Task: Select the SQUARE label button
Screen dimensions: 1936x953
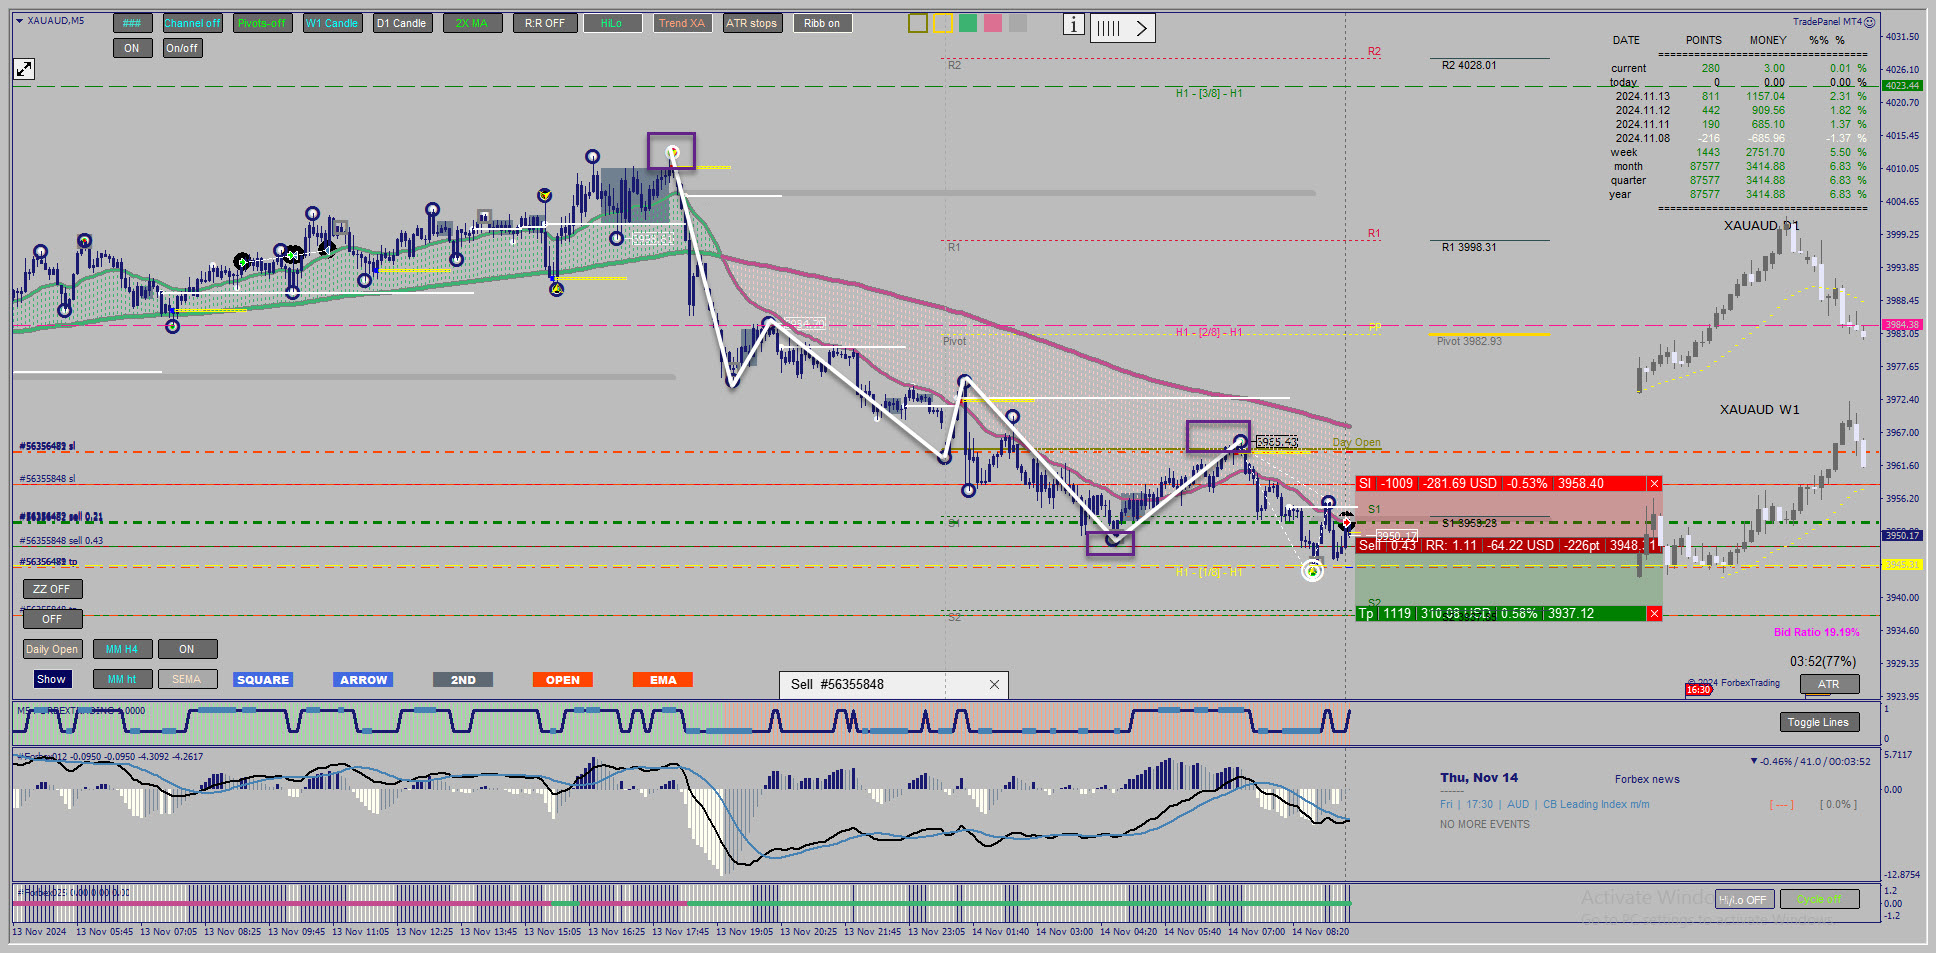Action: (263, 680)
